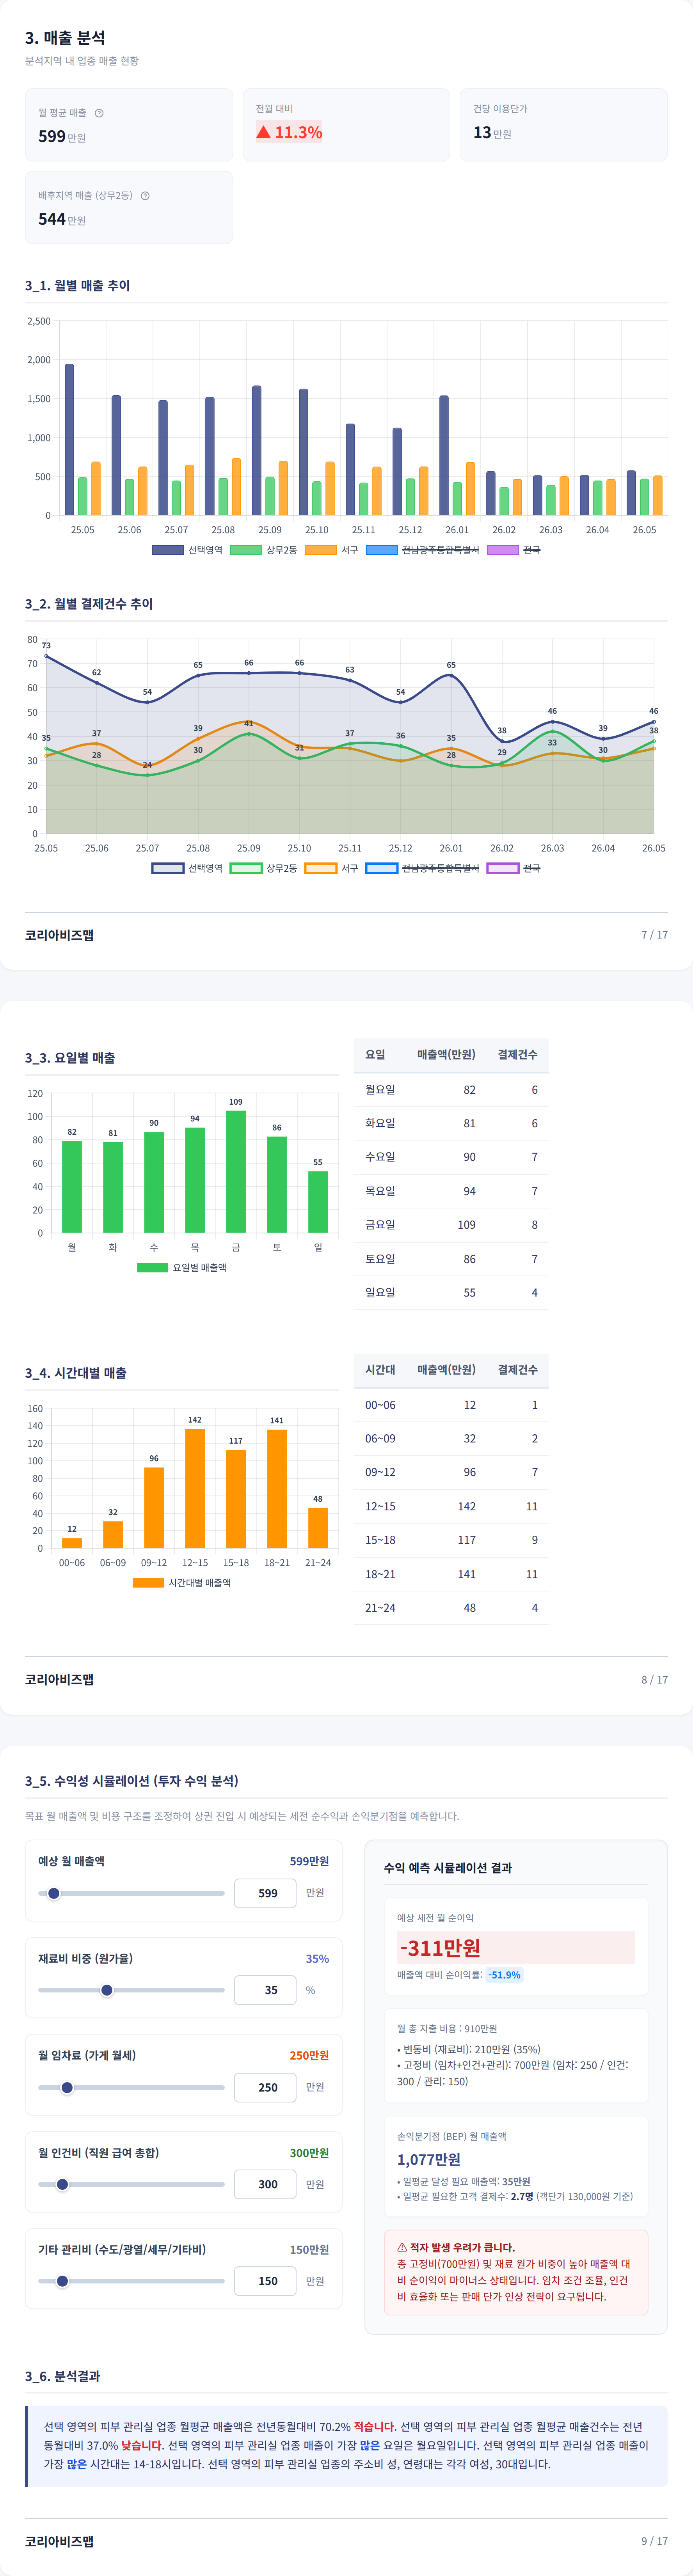
Task: Adjust the 재료비 비중 (원가율) slider
Action: coord(131,1990)
